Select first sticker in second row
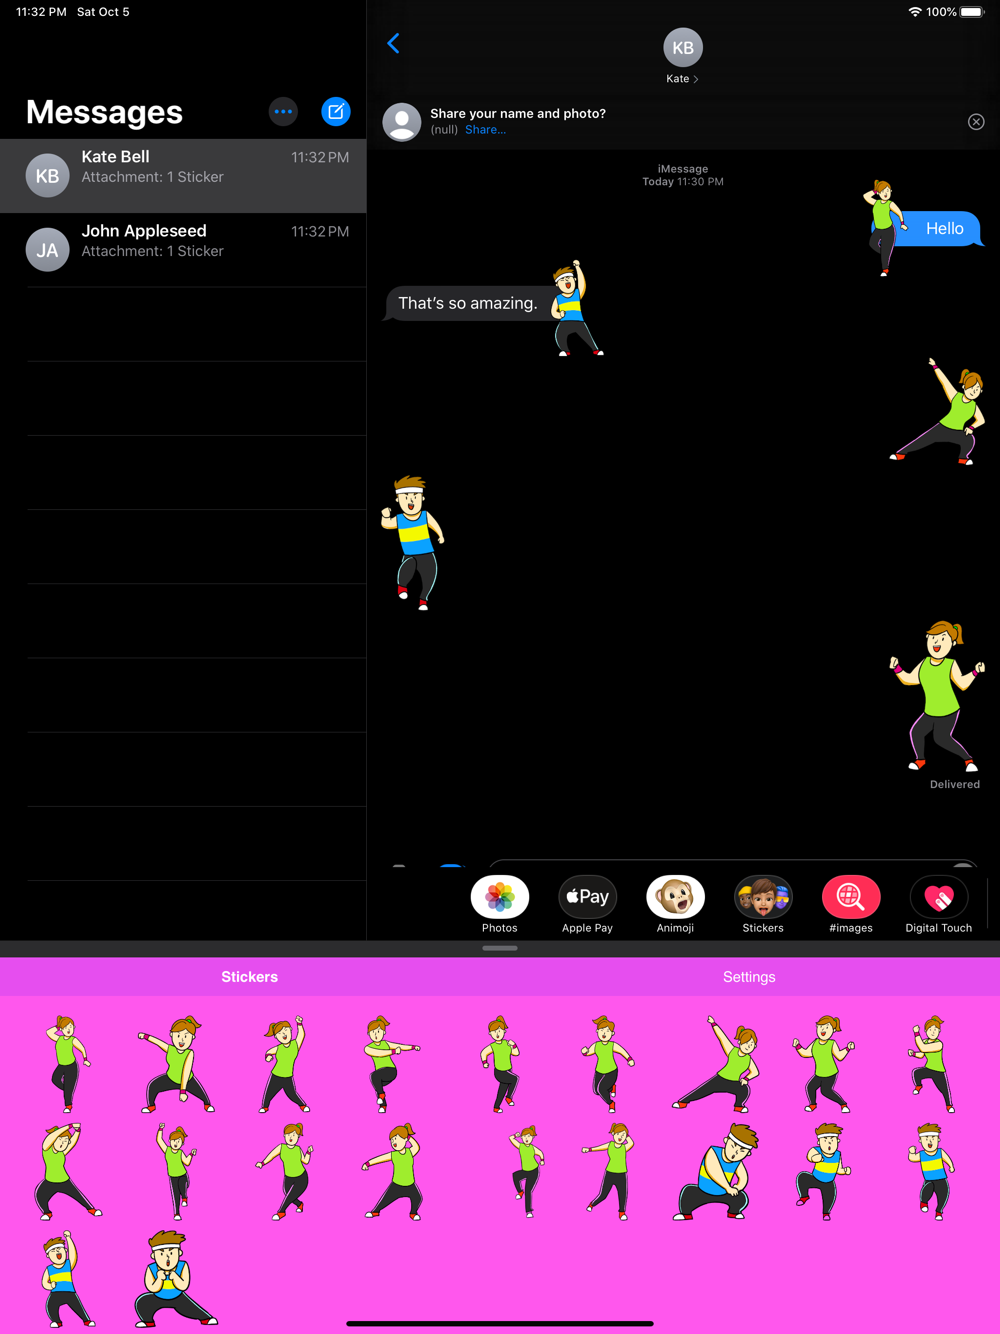This screenshot has width=1000, height=1334. click(66, 1171)
